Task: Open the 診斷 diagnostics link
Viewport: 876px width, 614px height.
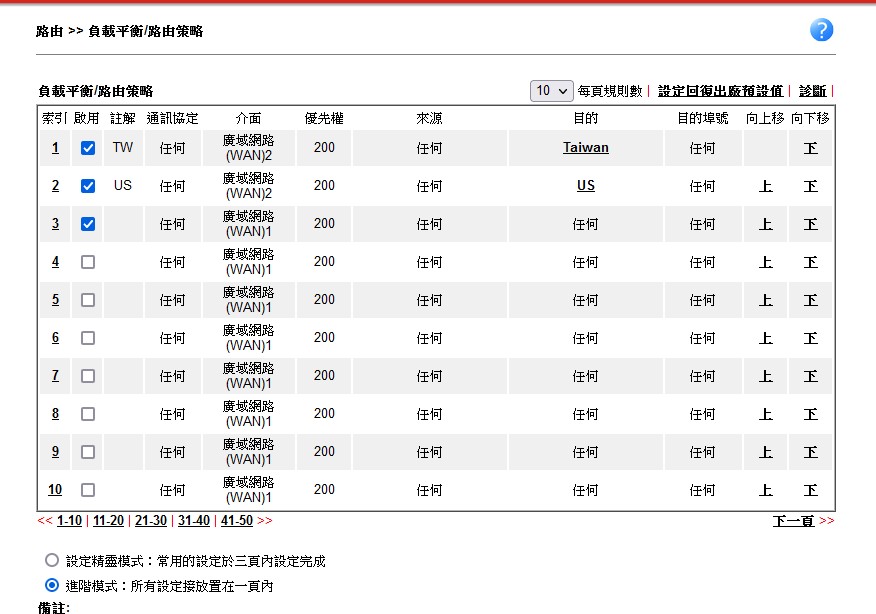Action: pyautogui.click(x=812, y=91)
